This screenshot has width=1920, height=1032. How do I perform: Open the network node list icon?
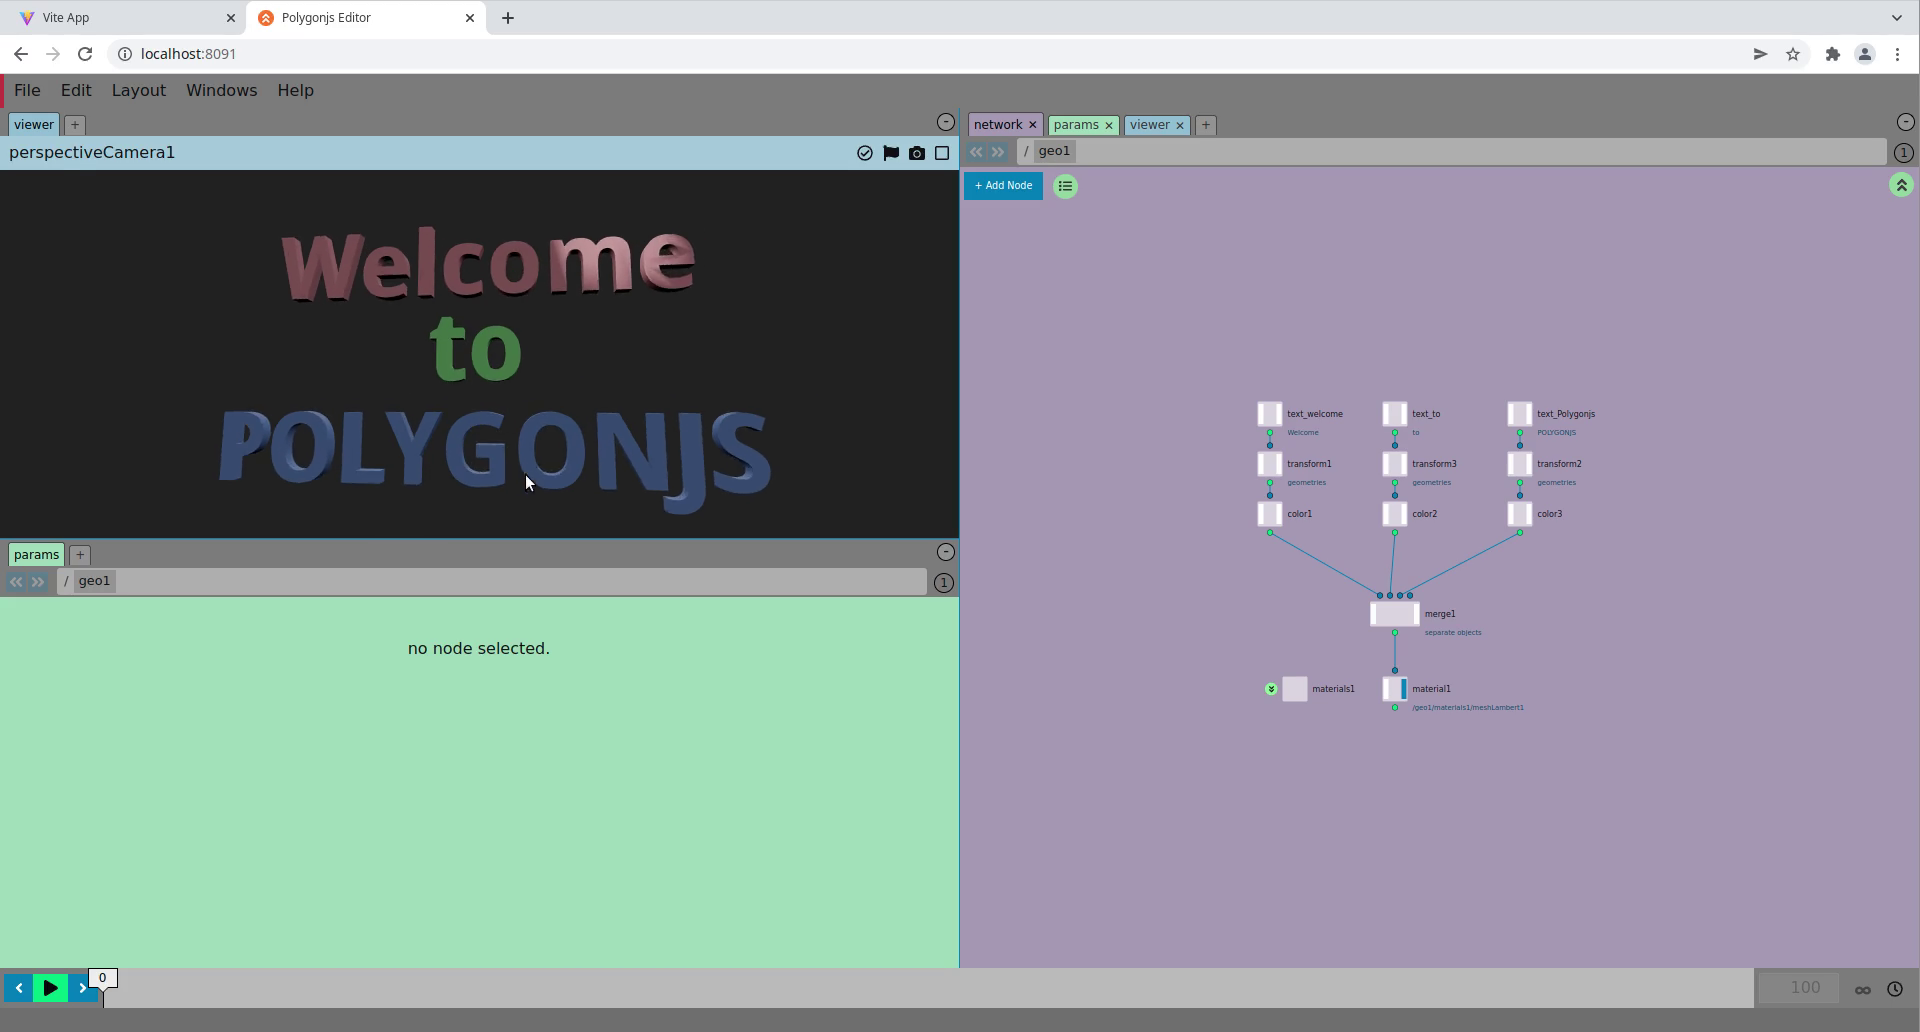click(x=1066, y=186)
